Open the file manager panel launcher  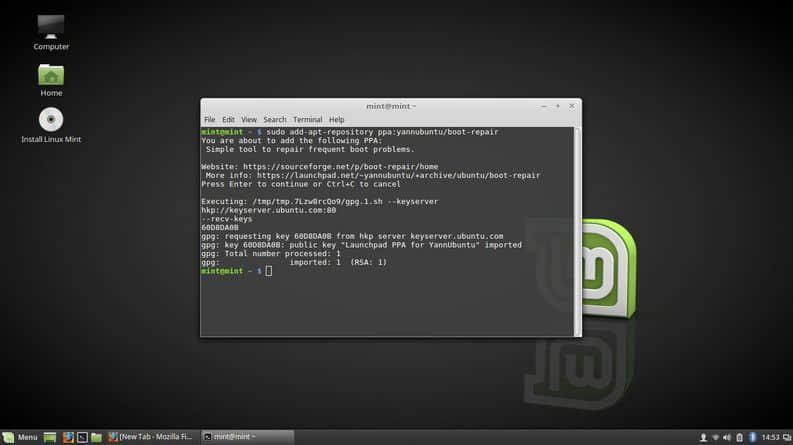tap(97, 437)
